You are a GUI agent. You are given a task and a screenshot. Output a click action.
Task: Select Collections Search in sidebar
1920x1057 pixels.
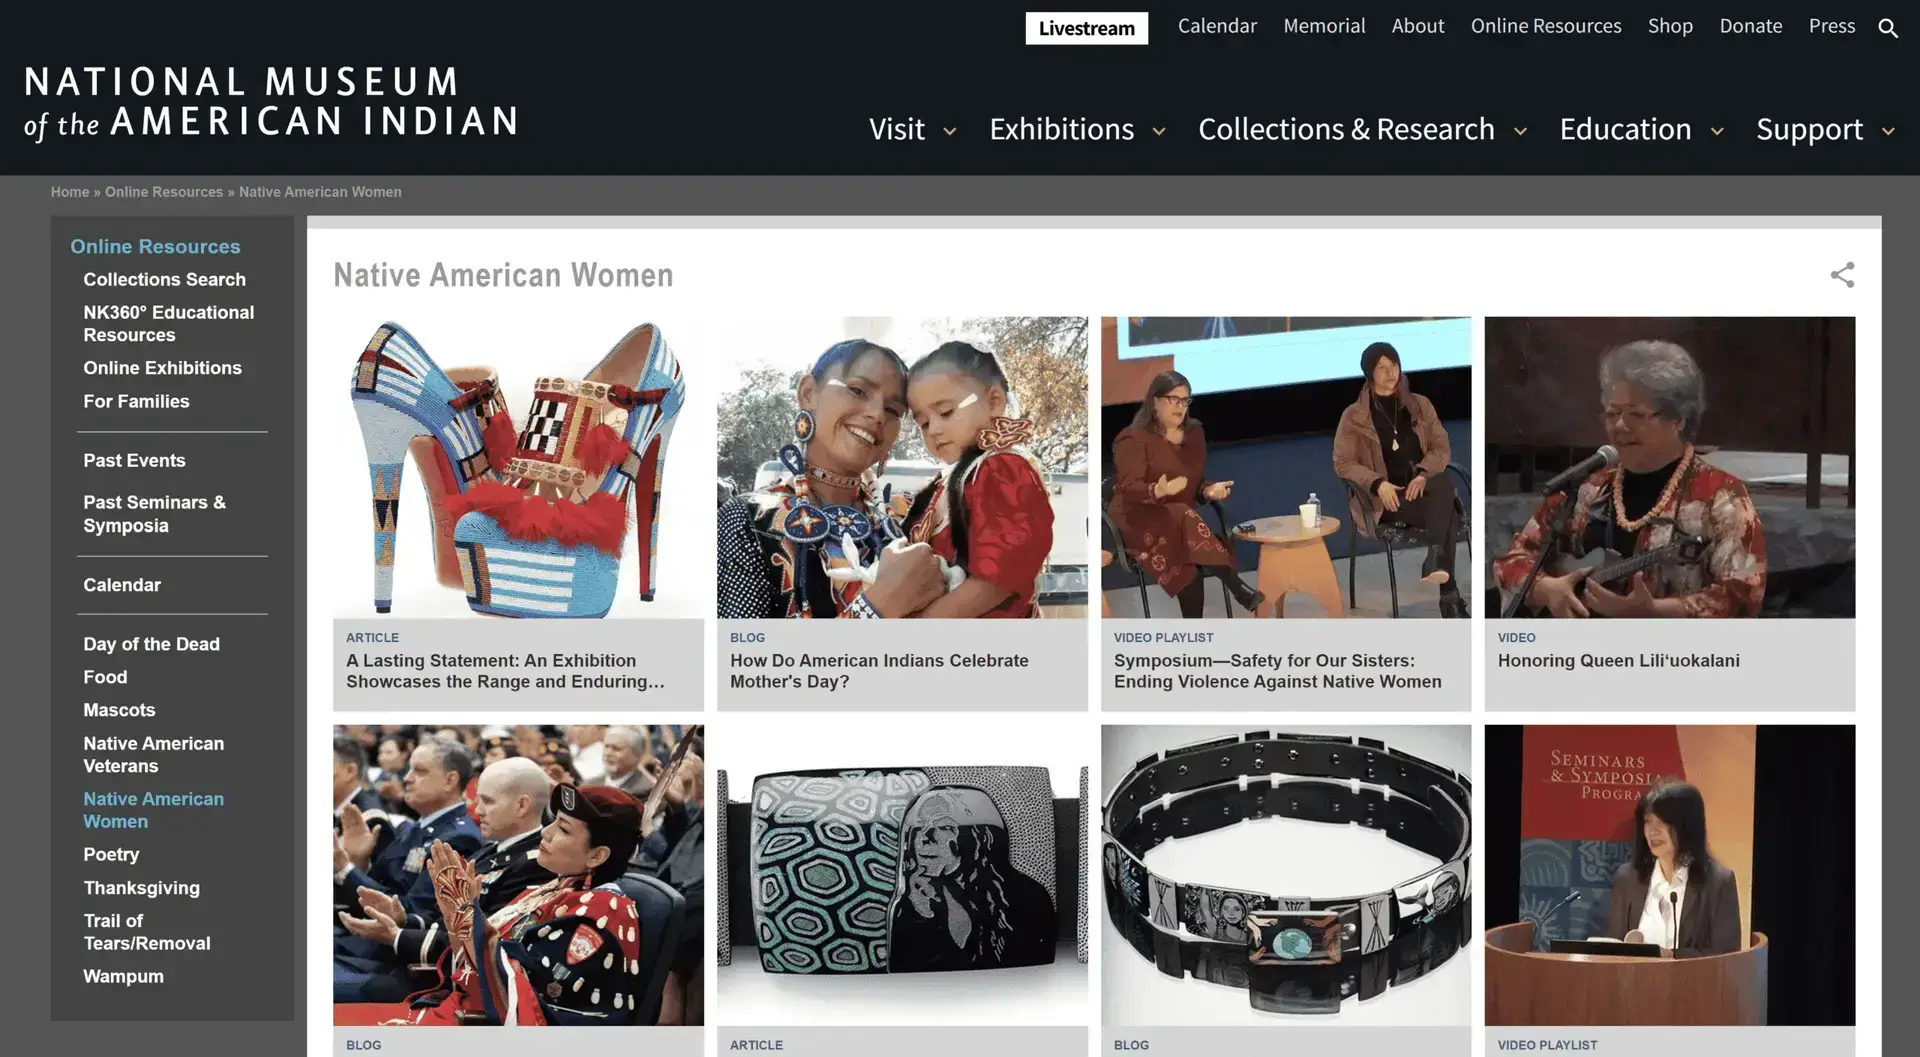(164, 280)
